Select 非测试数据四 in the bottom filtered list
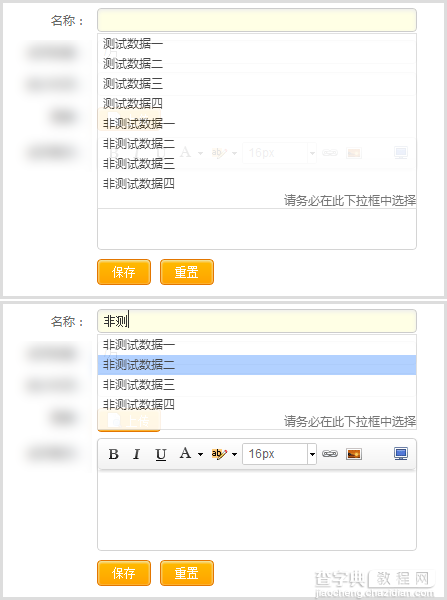447x600 pixels. tap(257, 404)
